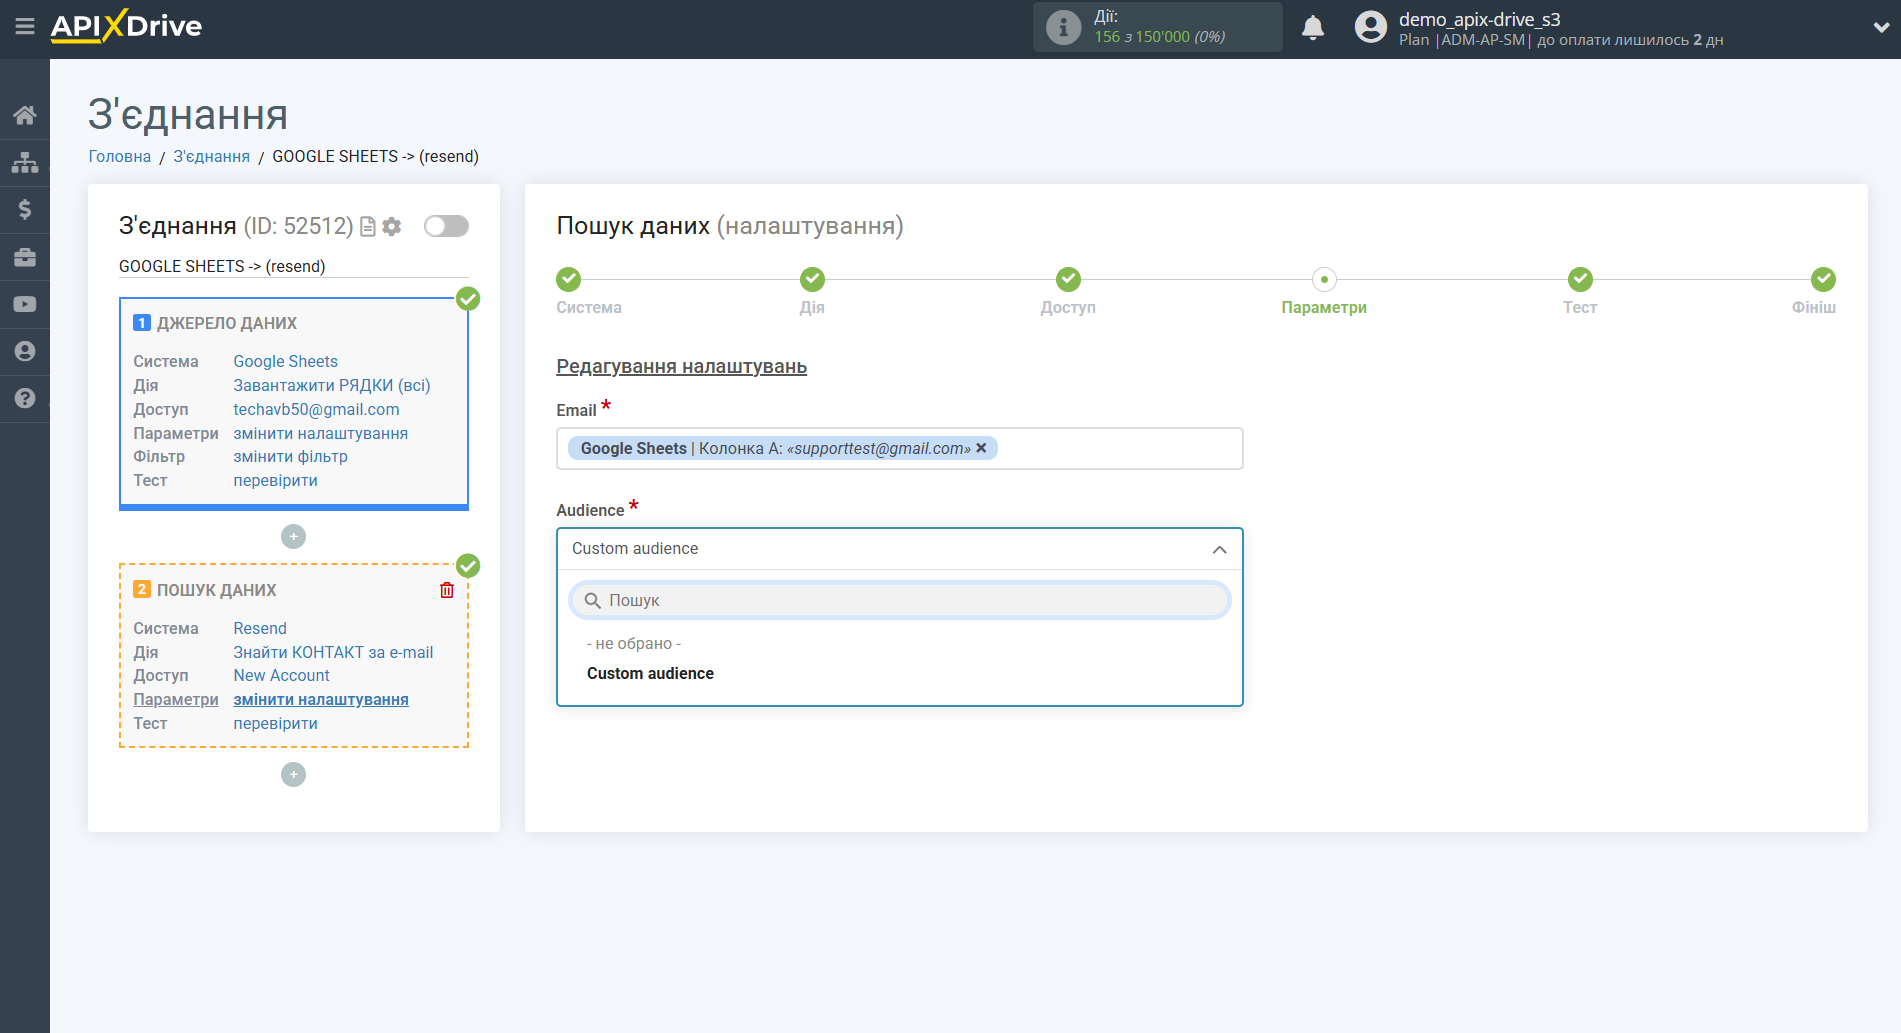Expand the user account menu chevron
Image resolution: width=1901 pixels, height=1033 pixels.
1880,28
